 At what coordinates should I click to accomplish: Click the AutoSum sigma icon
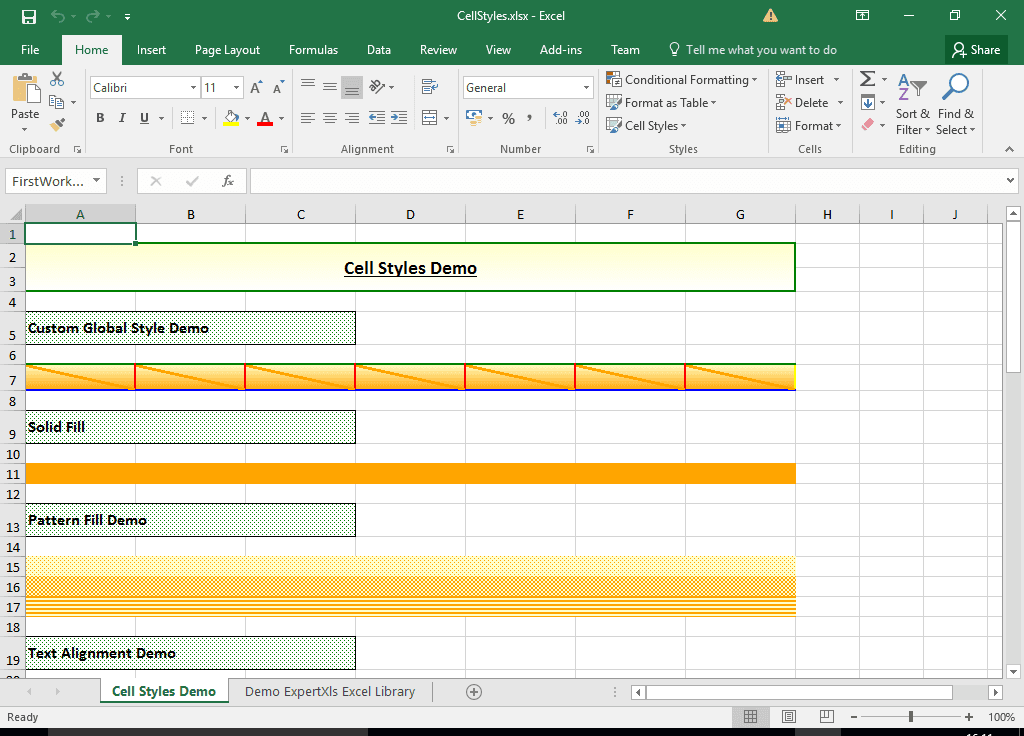867,79
